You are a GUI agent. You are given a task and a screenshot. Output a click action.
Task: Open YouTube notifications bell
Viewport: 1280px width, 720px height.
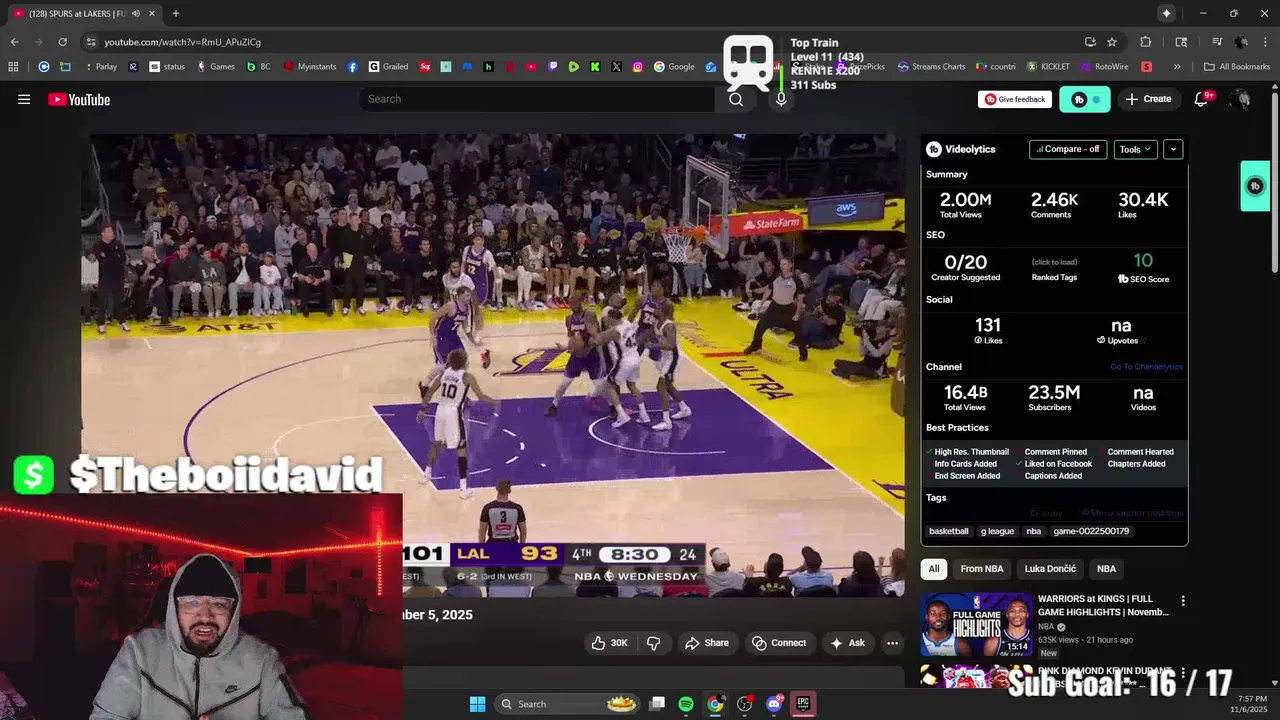(1202, 99)
